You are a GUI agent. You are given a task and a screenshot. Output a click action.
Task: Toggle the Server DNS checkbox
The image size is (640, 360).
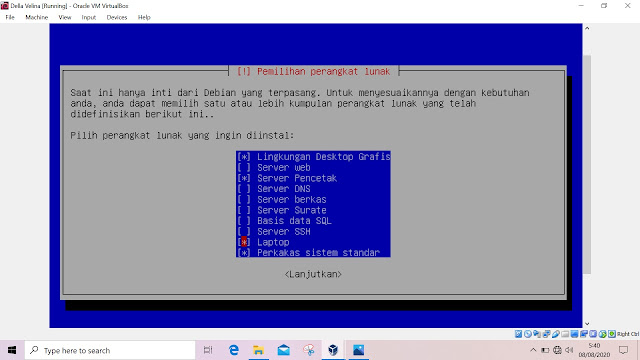(x=244, y=189)
